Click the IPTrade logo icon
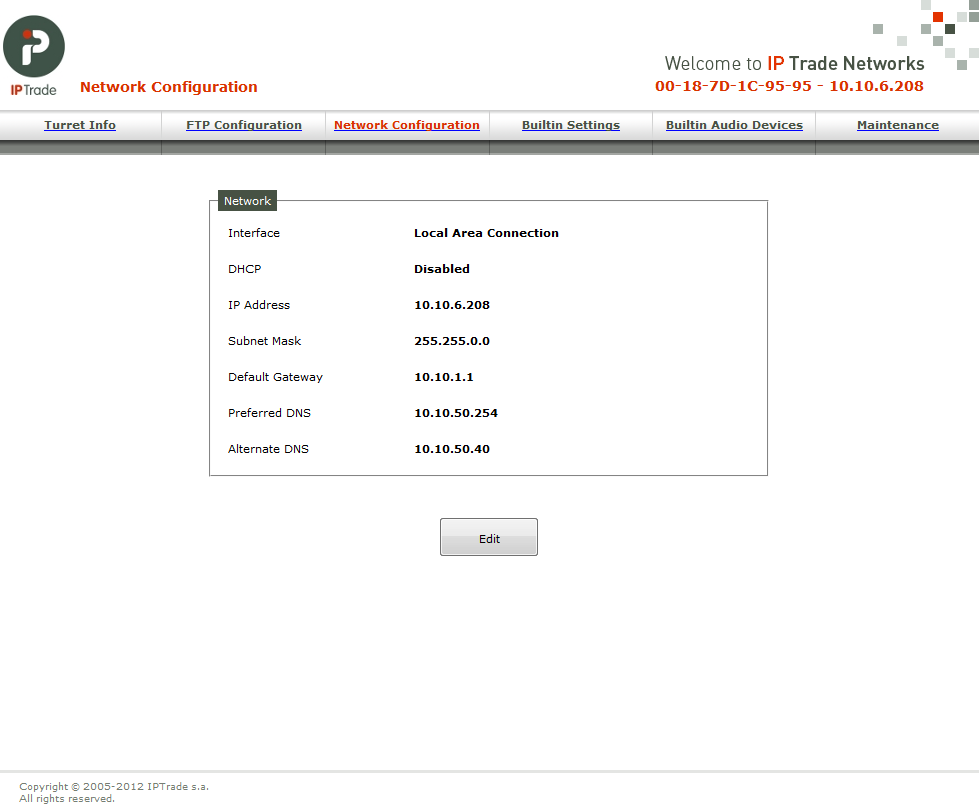Viewport: 979px width, 807px height. (x=34, y=55)
